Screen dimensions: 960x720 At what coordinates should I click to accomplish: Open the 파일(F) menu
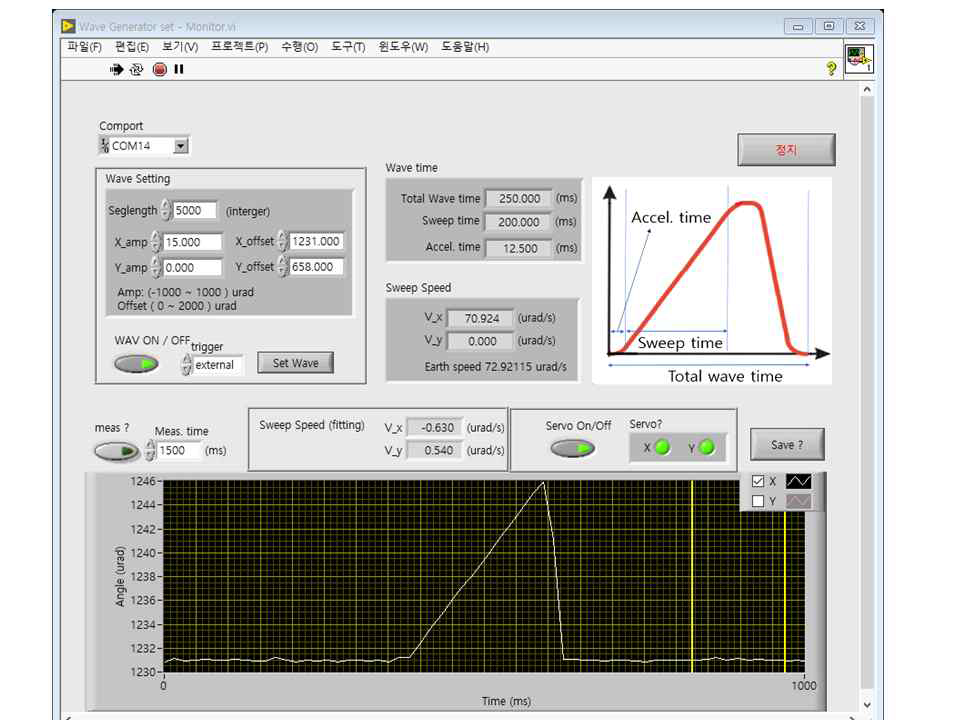point(84,47)
